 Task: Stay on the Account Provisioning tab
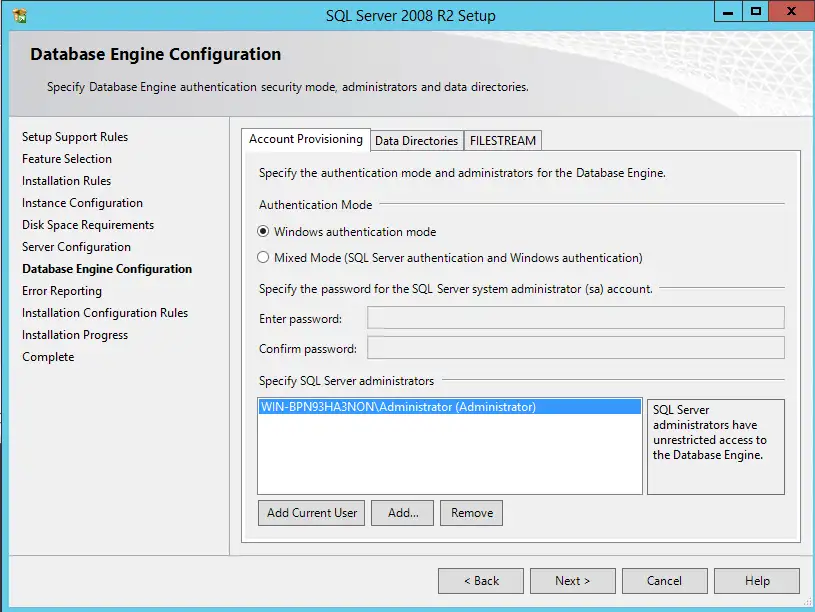(305, 140)
